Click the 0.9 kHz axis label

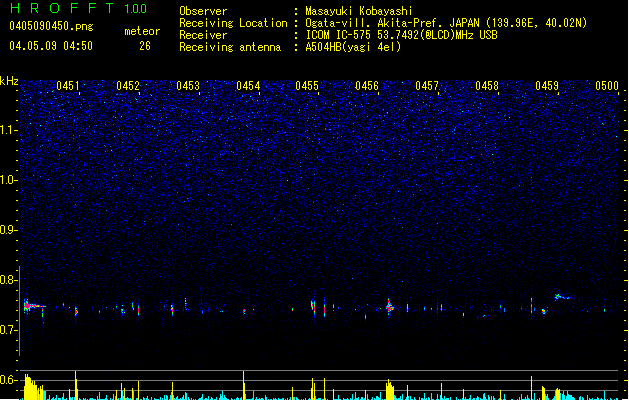click(9, 230)
